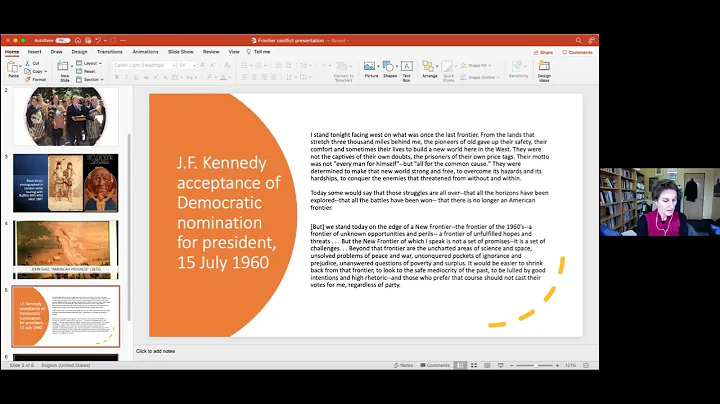Click the zoom slider handle
This screenshot has width=720, height=404.
pyautogui.click(x=535, y=365)
